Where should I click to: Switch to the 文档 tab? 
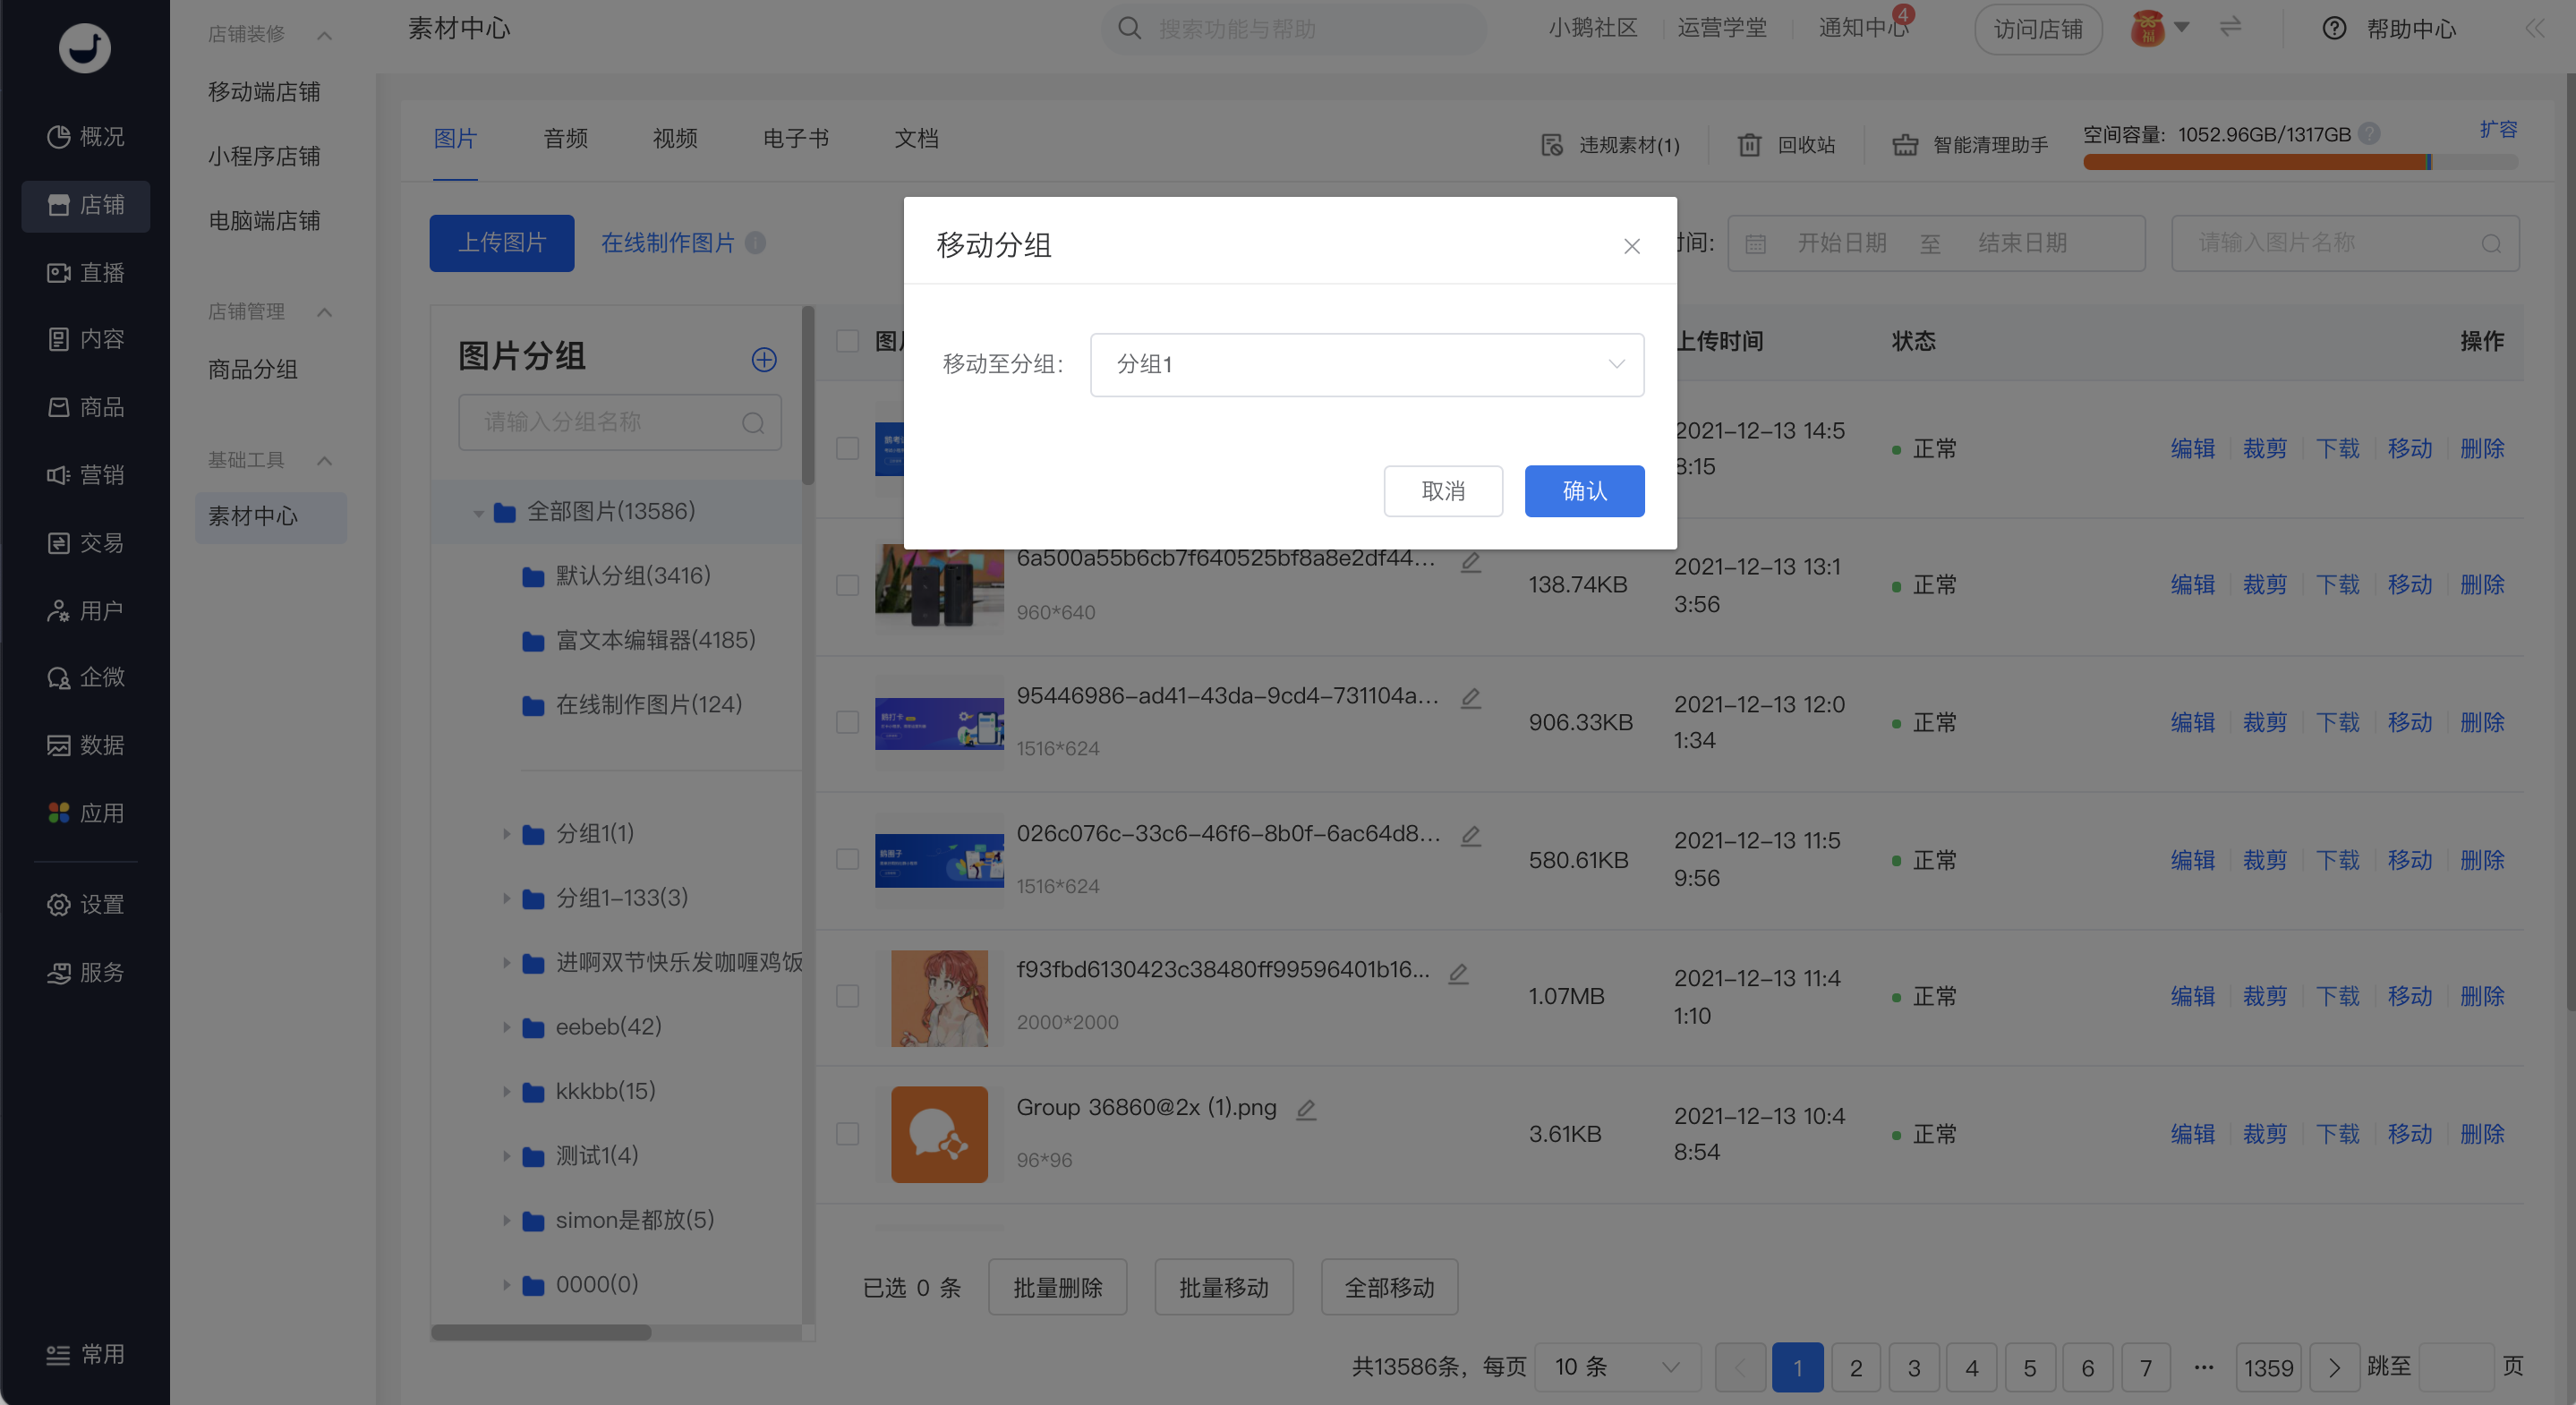pos(916,139)
